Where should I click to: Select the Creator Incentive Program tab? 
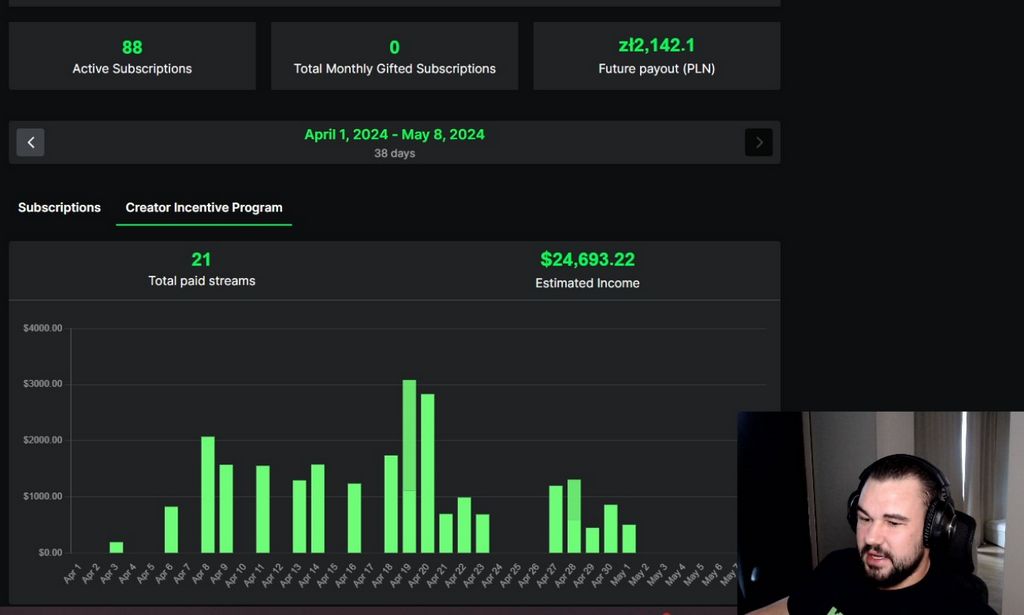[204, 207]
